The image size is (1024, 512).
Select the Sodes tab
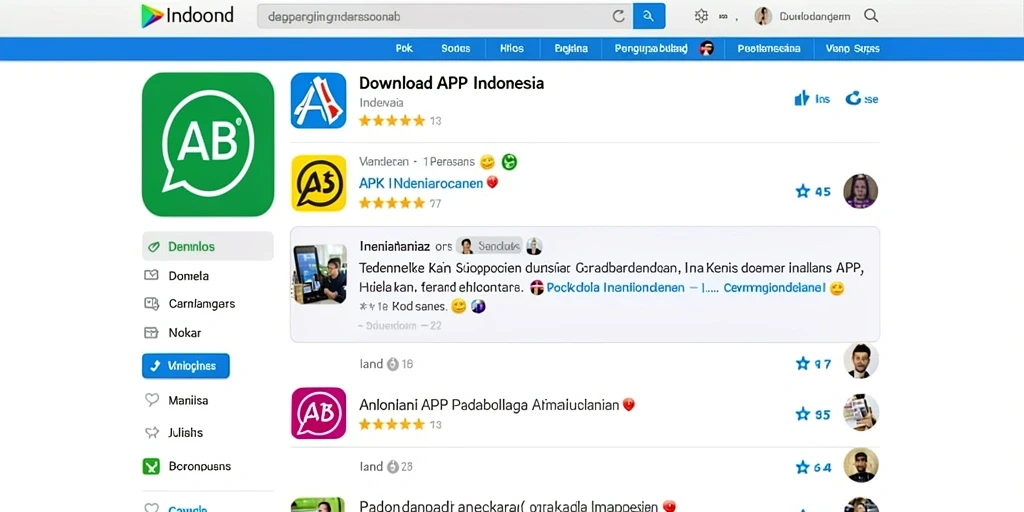455,48
